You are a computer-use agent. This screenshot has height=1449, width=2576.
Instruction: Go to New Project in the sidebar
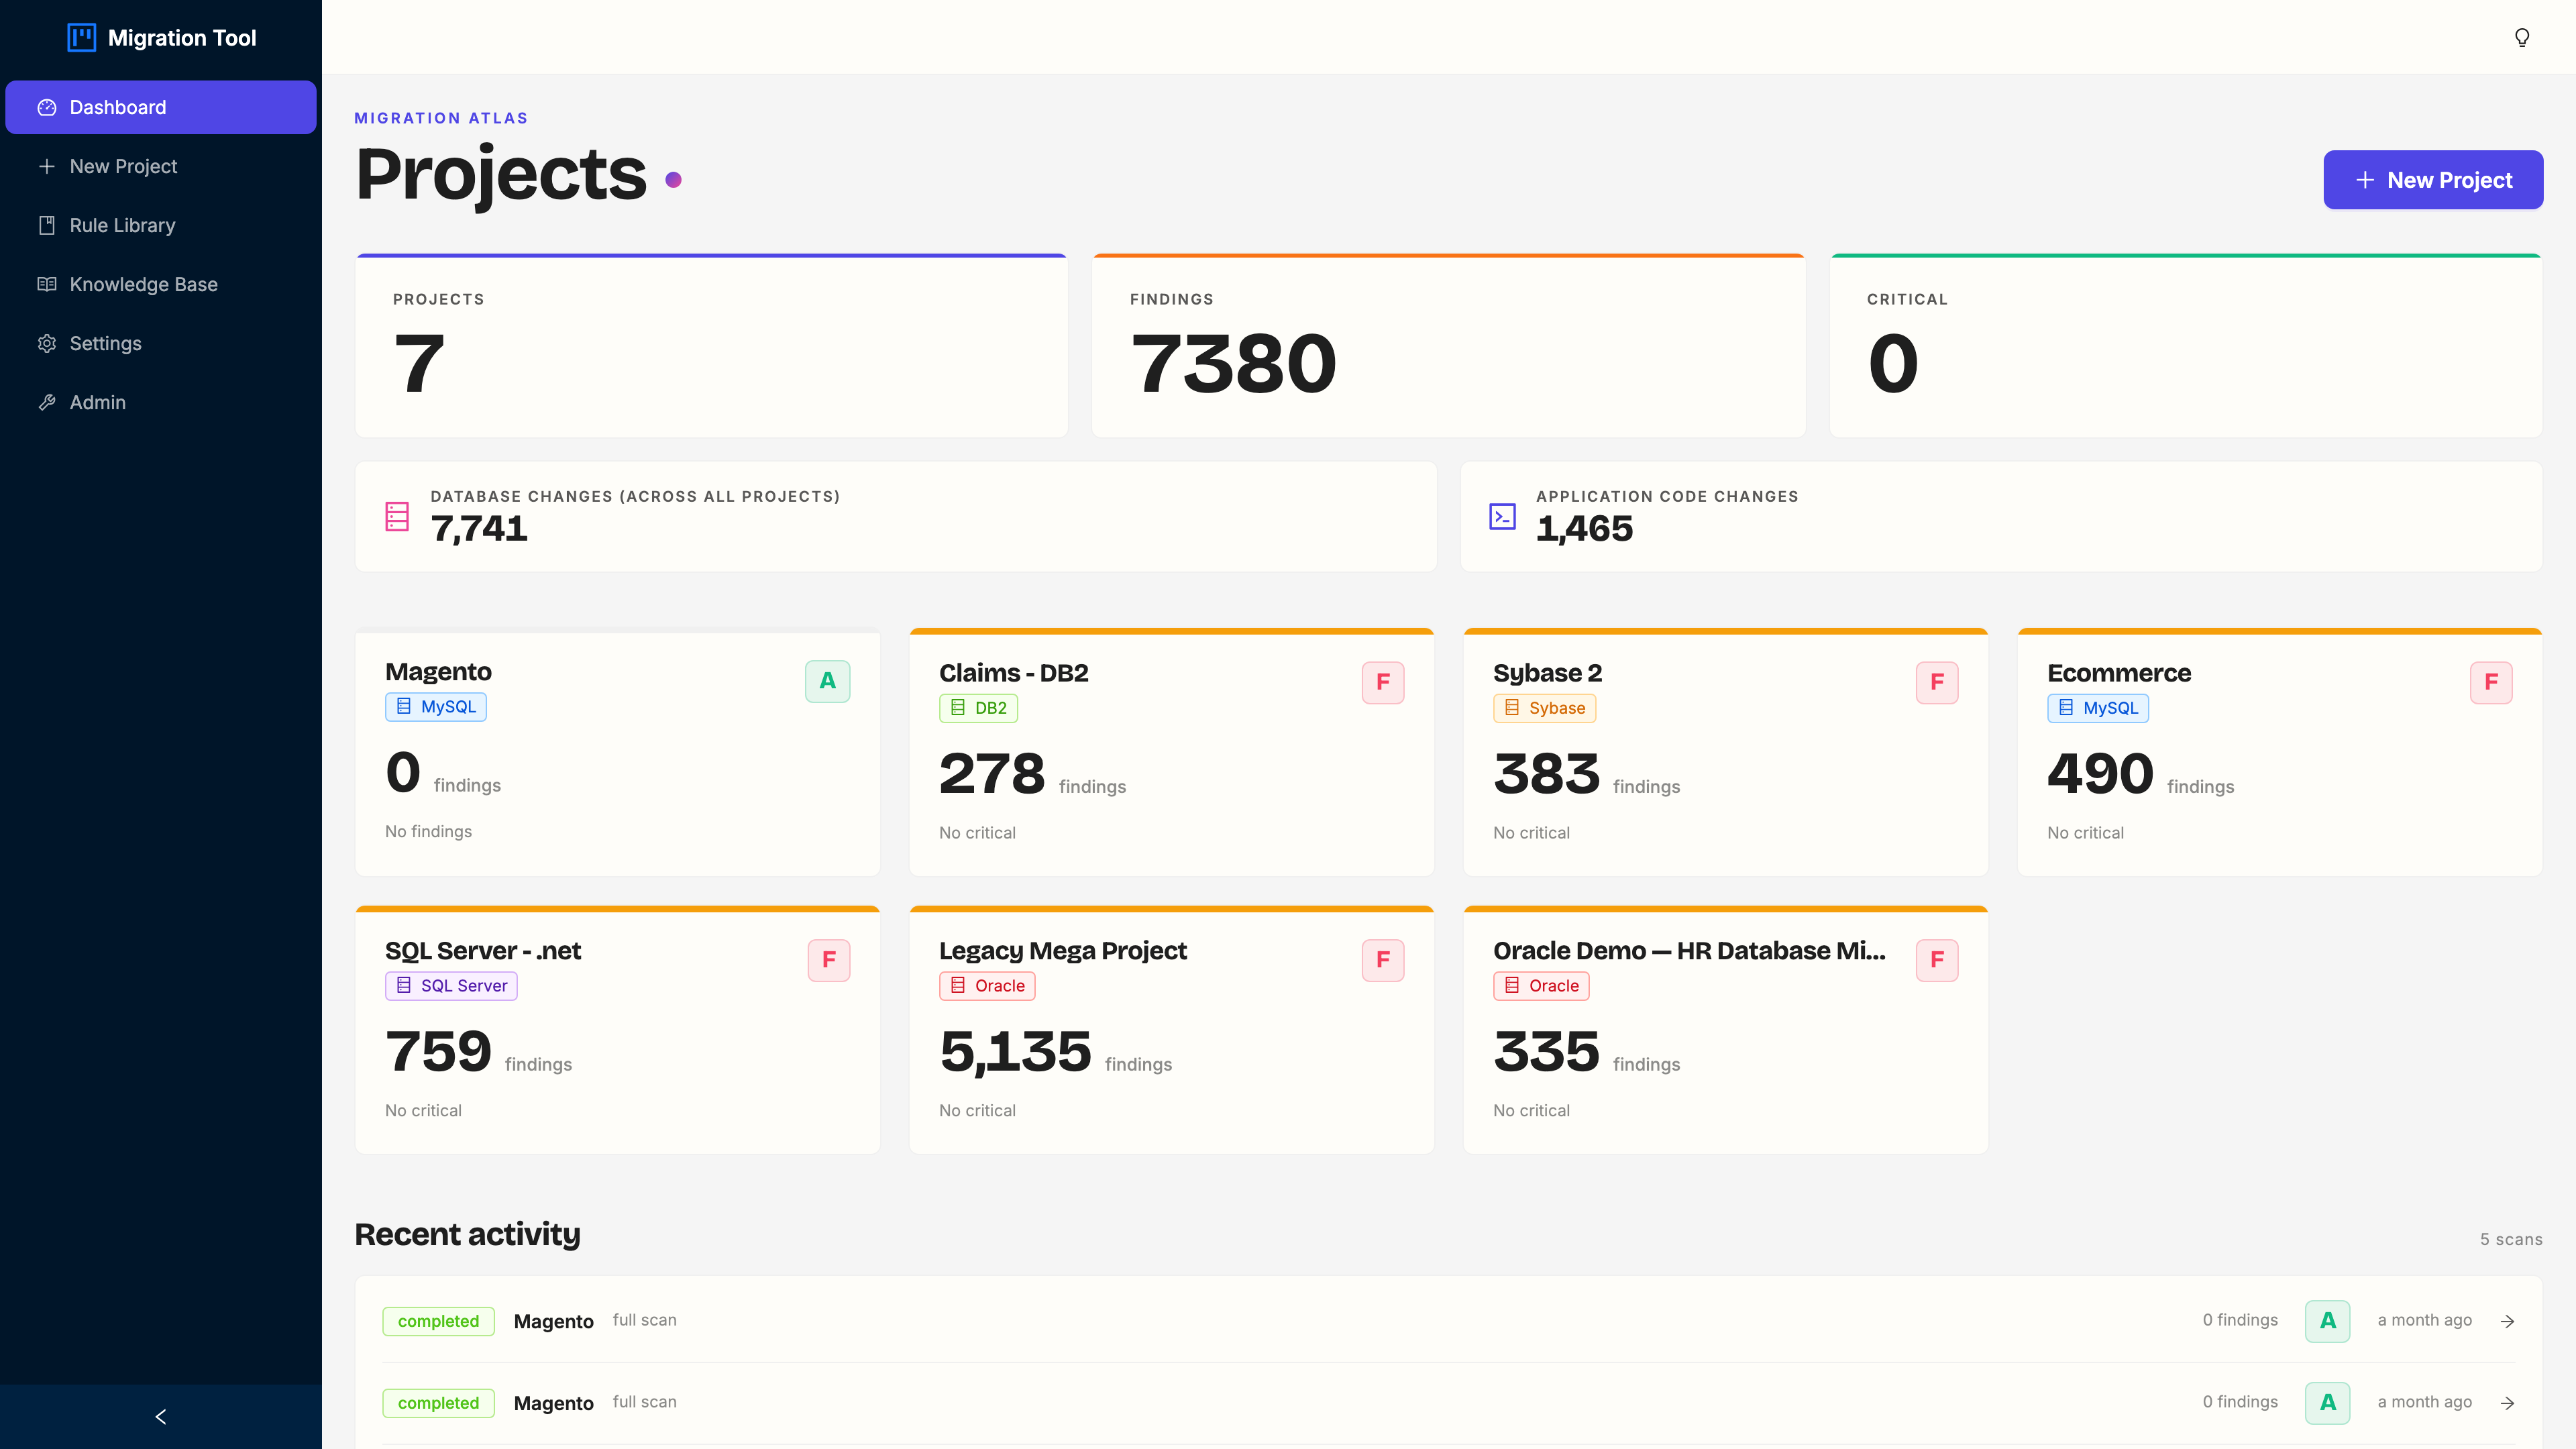[x=161, y=166]
